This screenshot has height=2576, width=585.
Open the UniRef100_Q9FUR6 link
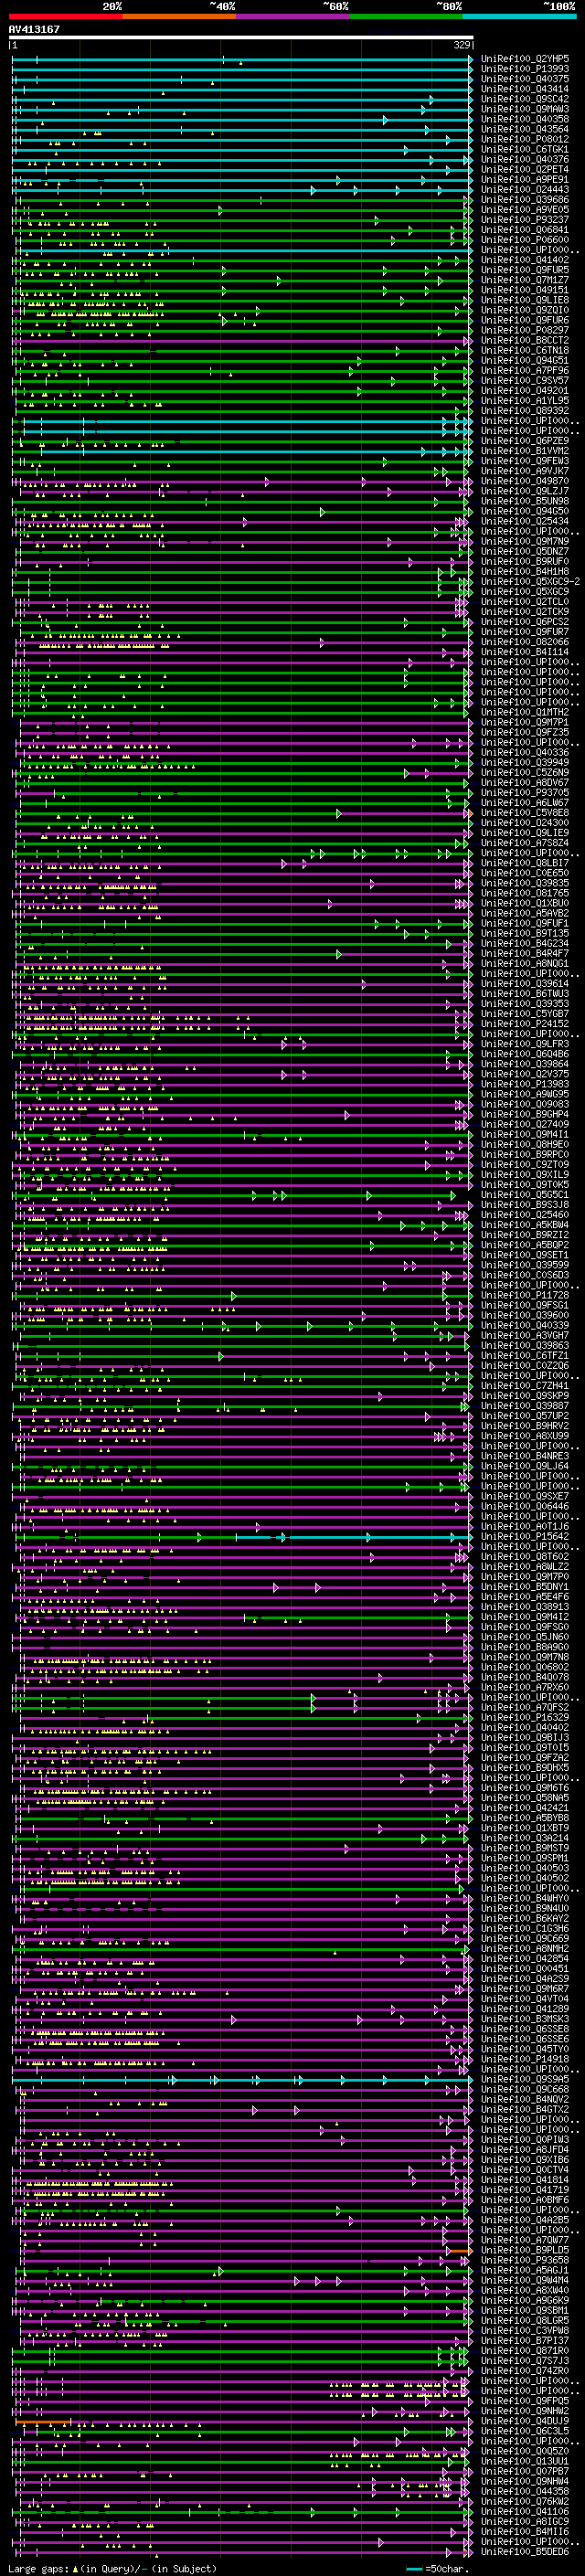coord(524,320)
